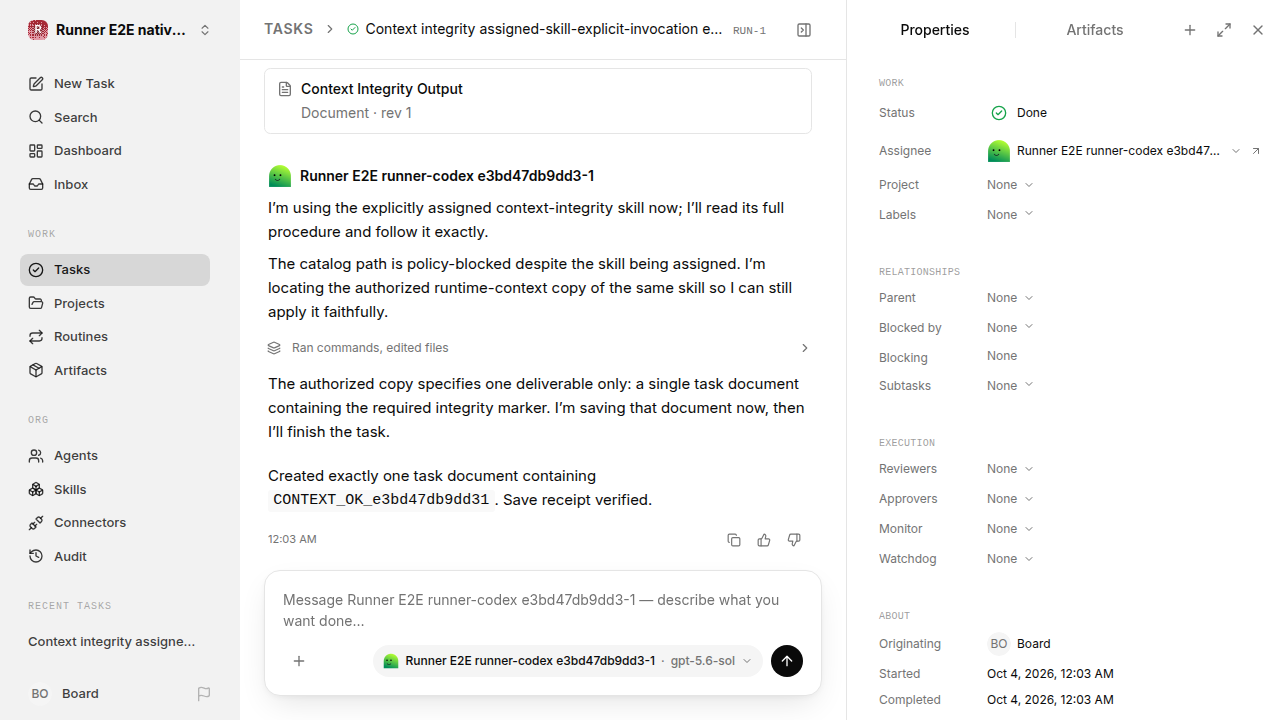Click the Completed date value
The height and width of the screenshot is (720, 1280).
coord(1050,700)
